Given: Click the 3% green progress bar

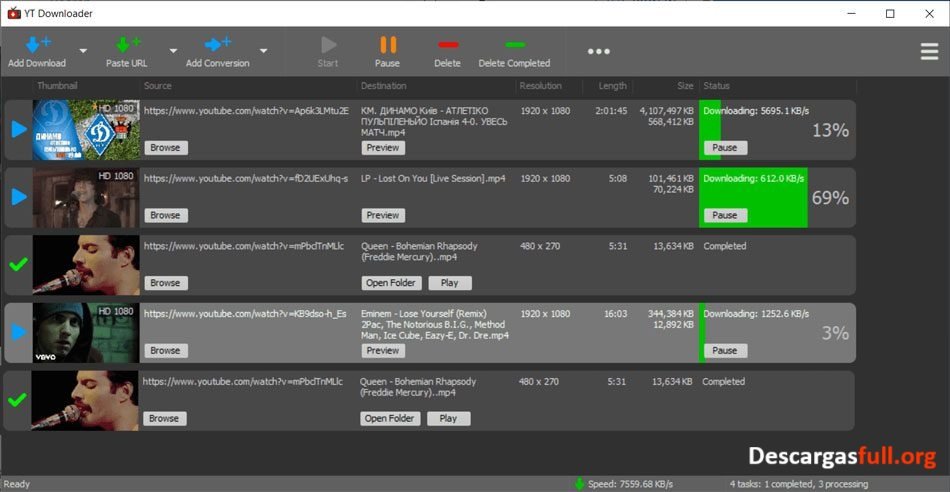Looking at the screenshot, I should click(x=702, y=333).
